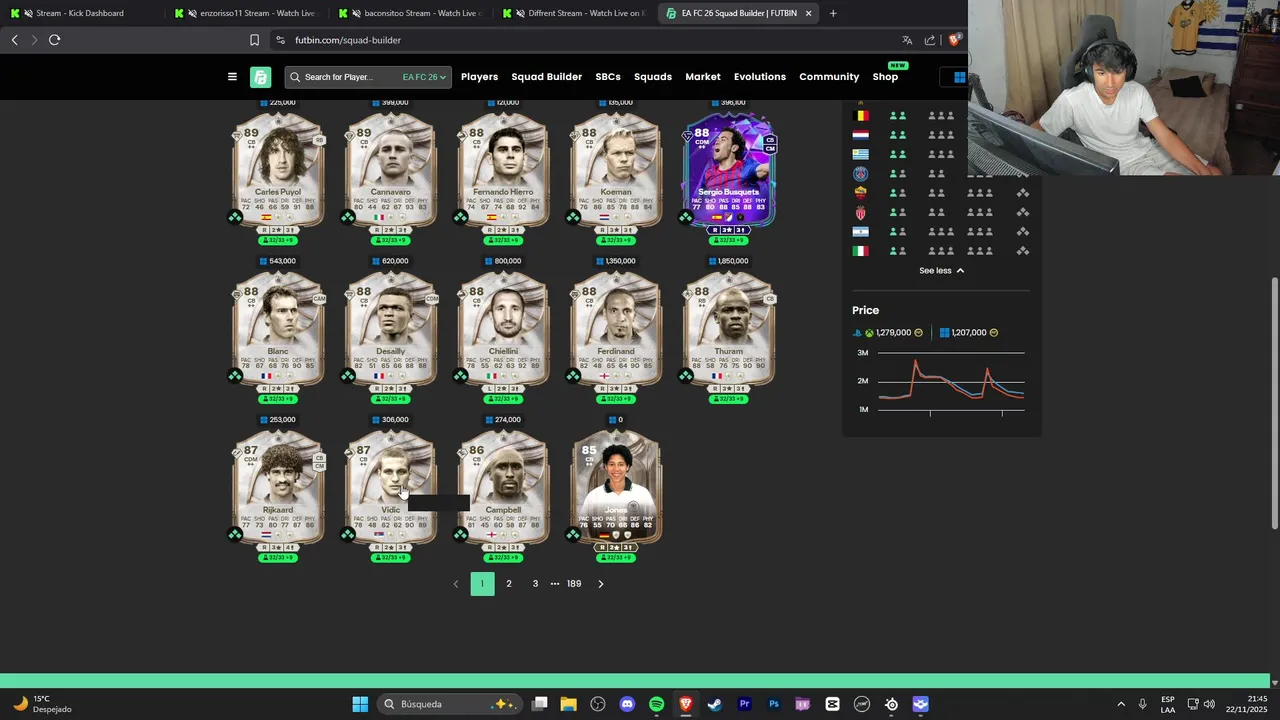Select the Cannavaro player card

(x=391, y=171)
